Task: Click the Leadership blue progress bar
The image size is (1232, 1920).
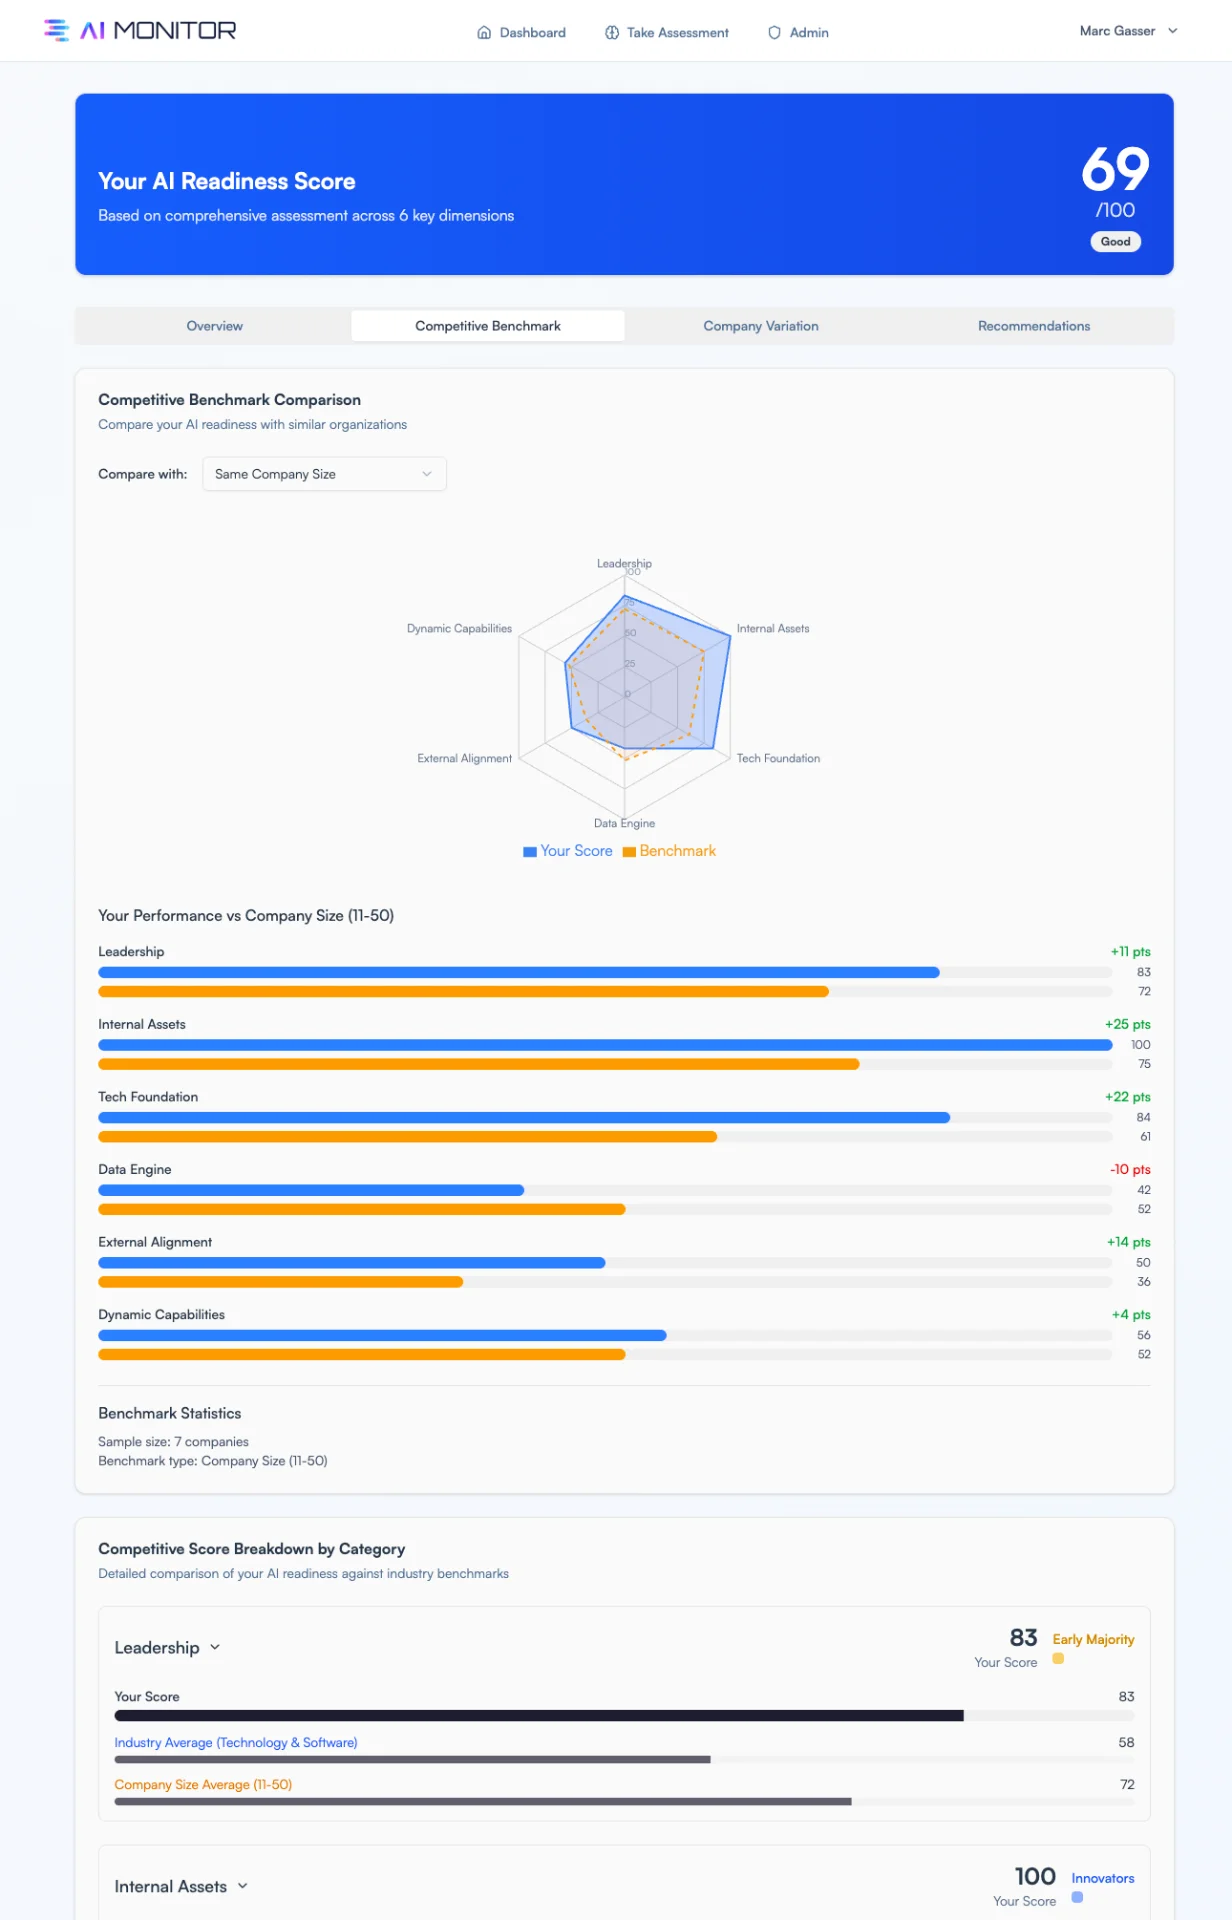Action: [x=519, y=973]
